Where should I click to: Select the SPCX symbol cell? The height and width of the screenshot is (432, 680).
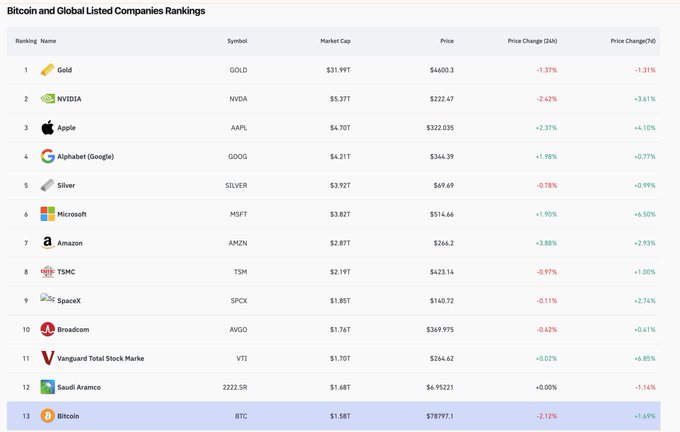coord(239,301)
